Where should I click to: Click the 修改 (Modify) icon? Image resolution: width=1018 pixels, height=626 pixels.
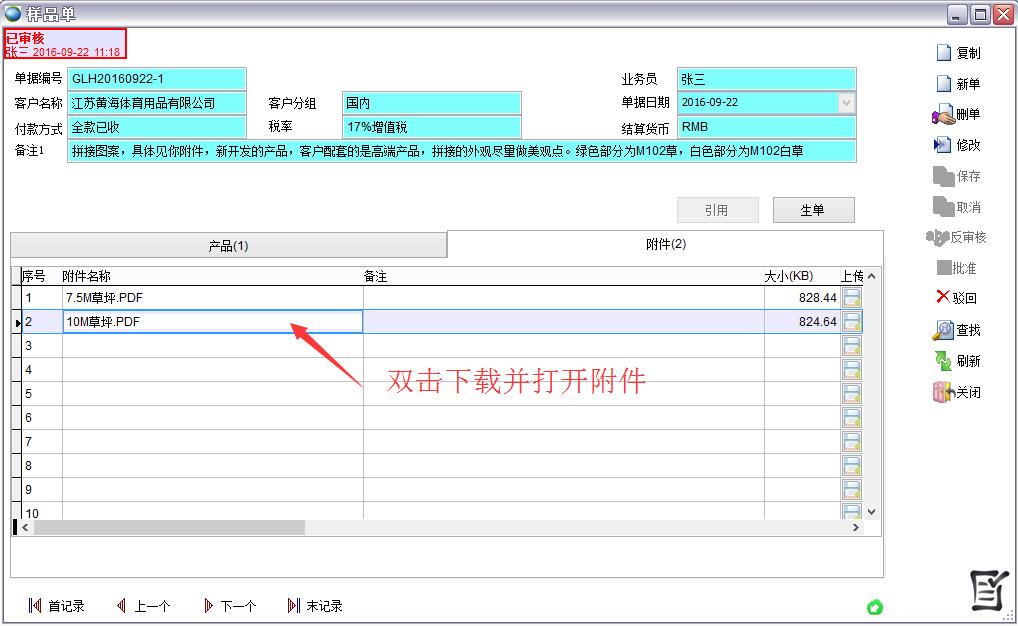click(x=959, y=144)
